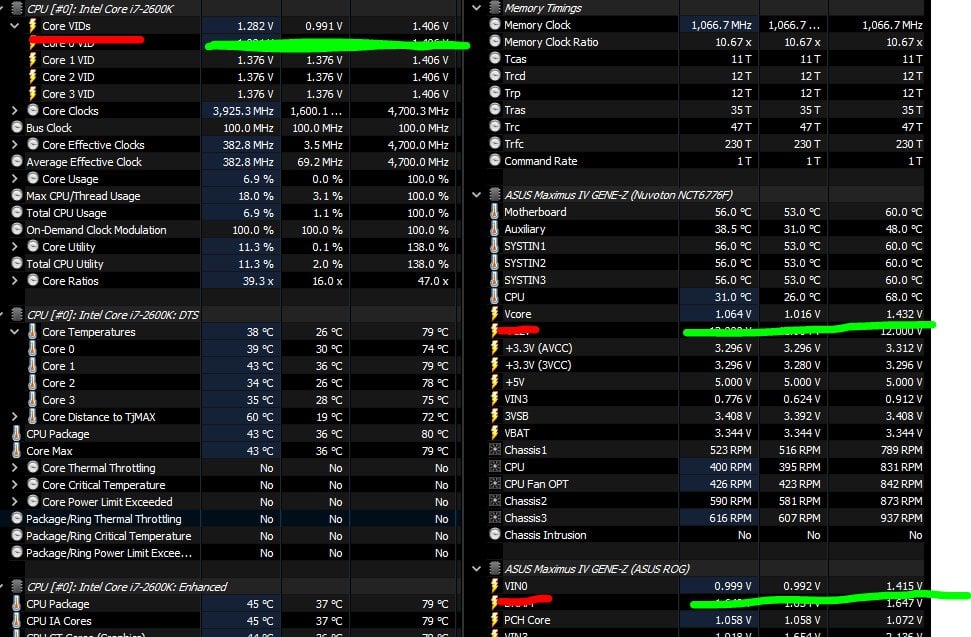Select the Intel Core i7-2600K Enhanced header
This screenshot has width=971, height=637.
[x=232, y=587]
